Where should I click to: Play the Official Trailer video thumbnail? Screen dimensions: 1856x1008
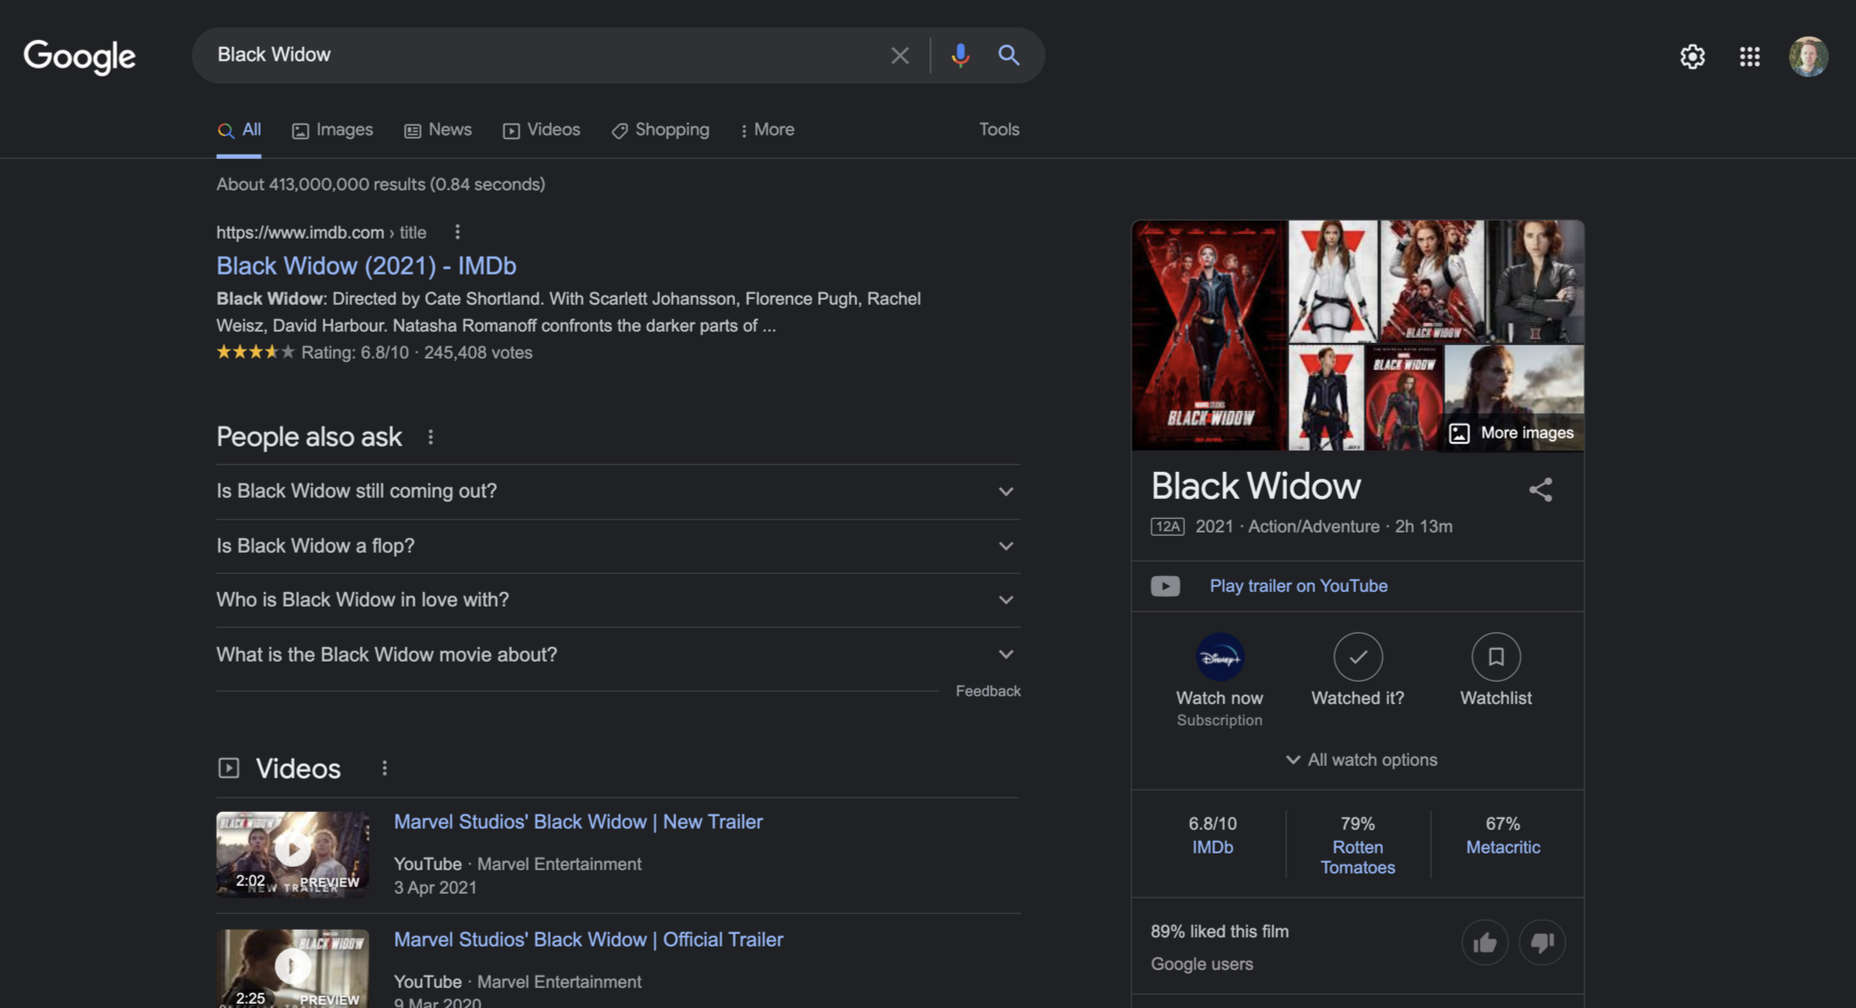coord(292,969)
